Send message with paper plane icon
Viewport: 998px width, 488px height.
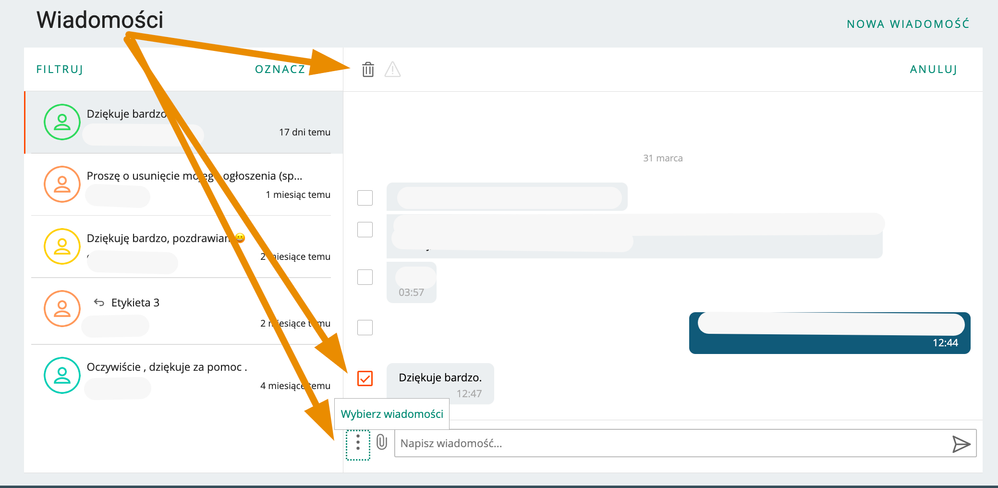(961, 443)
